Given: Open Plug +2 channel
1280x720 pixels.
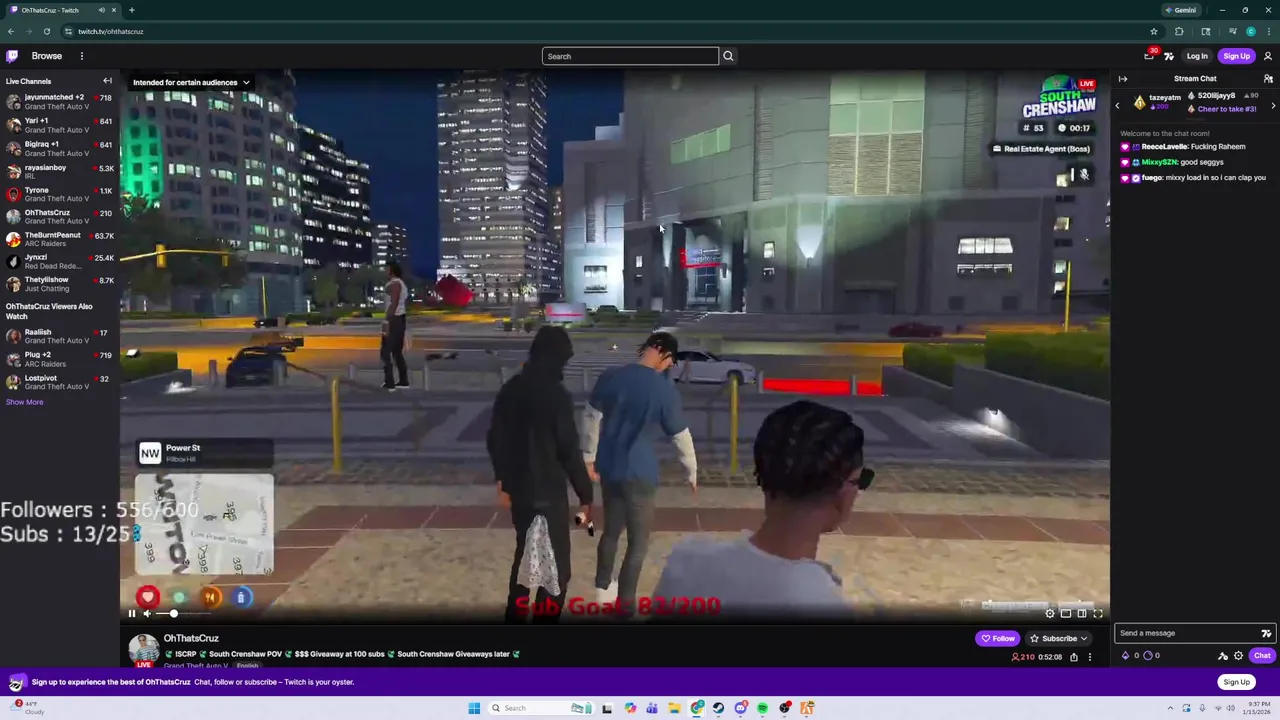Looking at the screenshot, I should pos(59,359).
